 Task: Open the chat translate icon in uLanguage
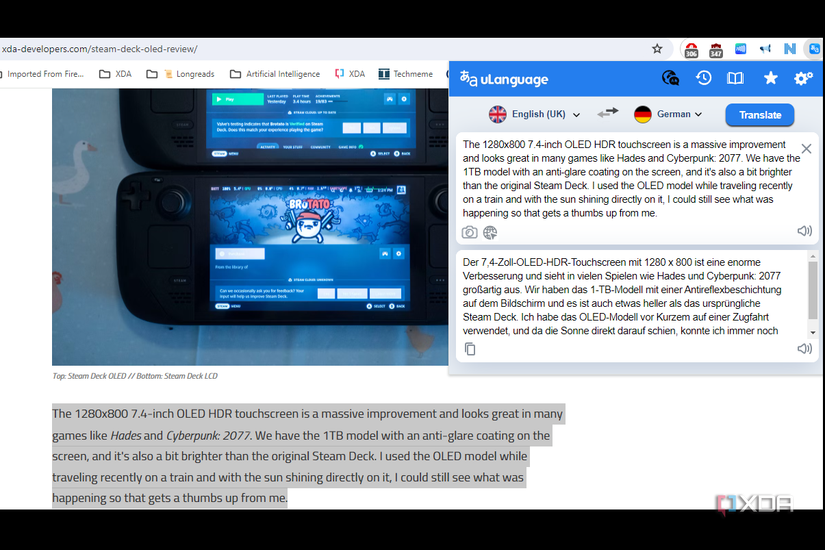pos(670,78)
